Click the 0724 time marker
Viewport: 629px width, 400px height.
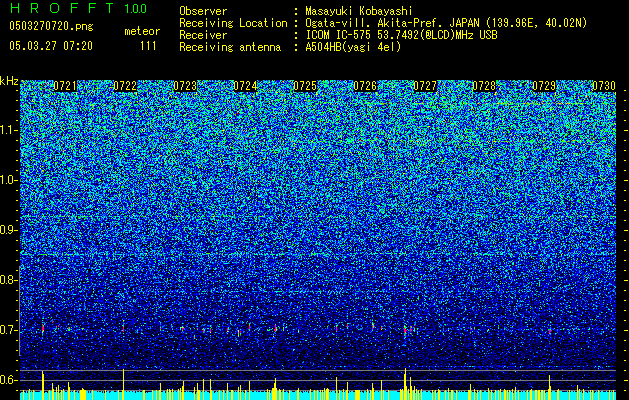pyautogui.click(x=245, y=86)
